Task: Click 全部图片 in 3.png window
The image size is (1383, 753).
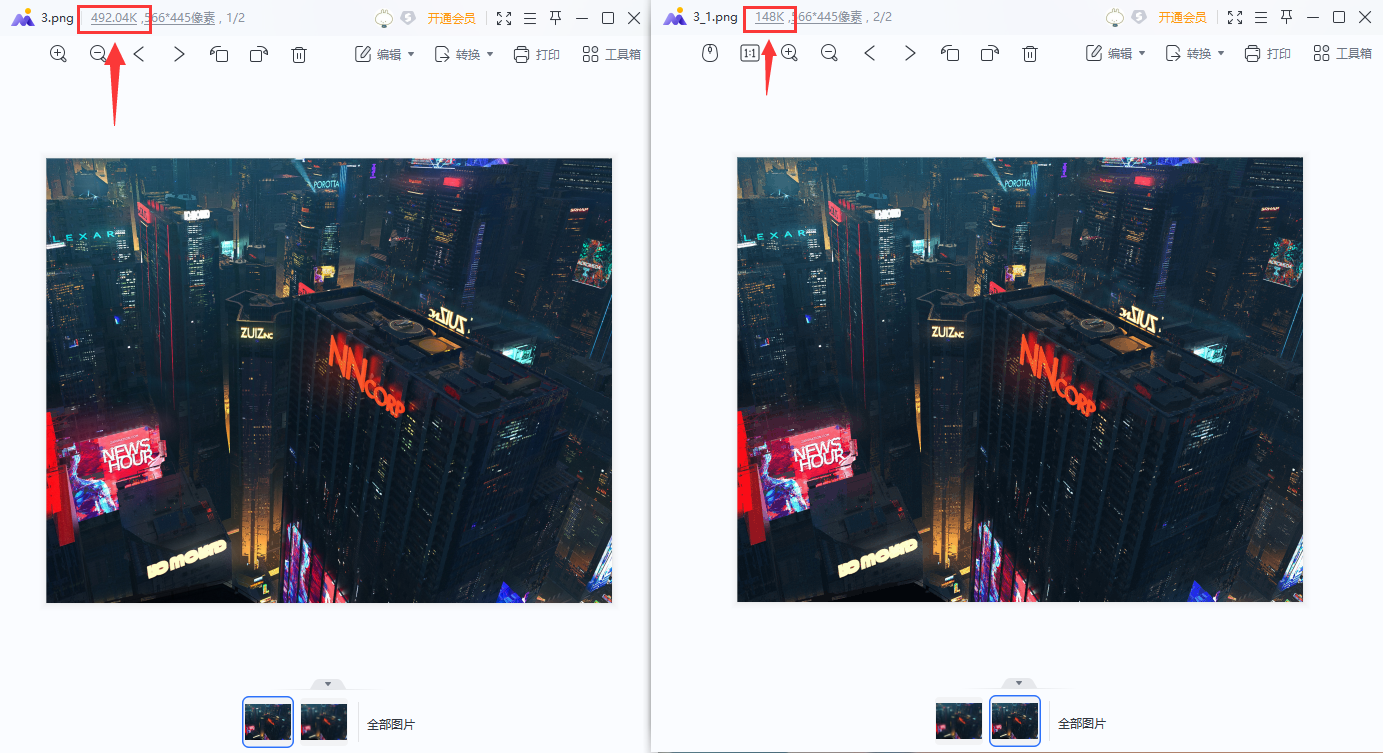Action: coord(391,724)
